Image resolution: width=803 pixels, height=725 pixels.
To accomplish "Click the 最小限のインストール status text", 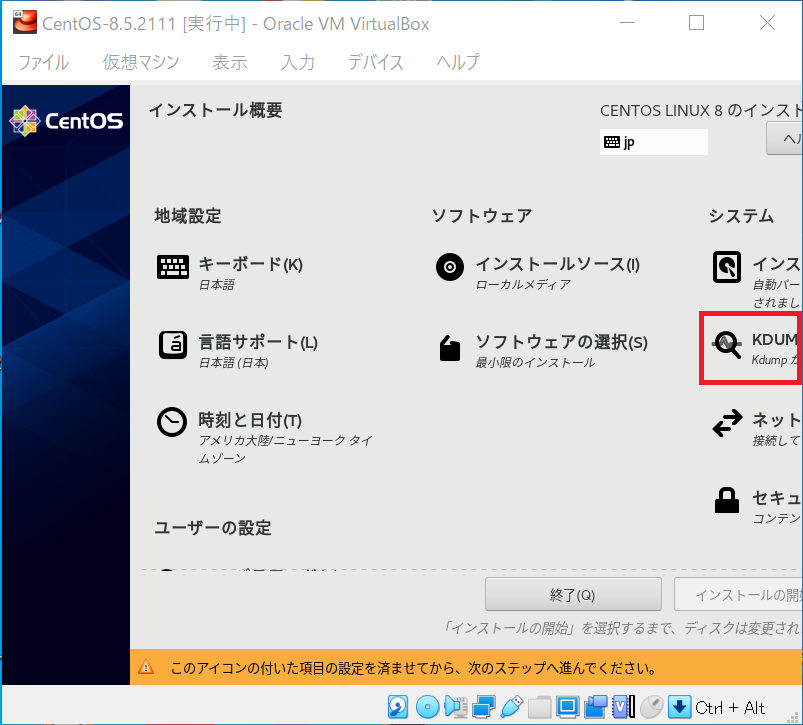I will tap(535, 363).
